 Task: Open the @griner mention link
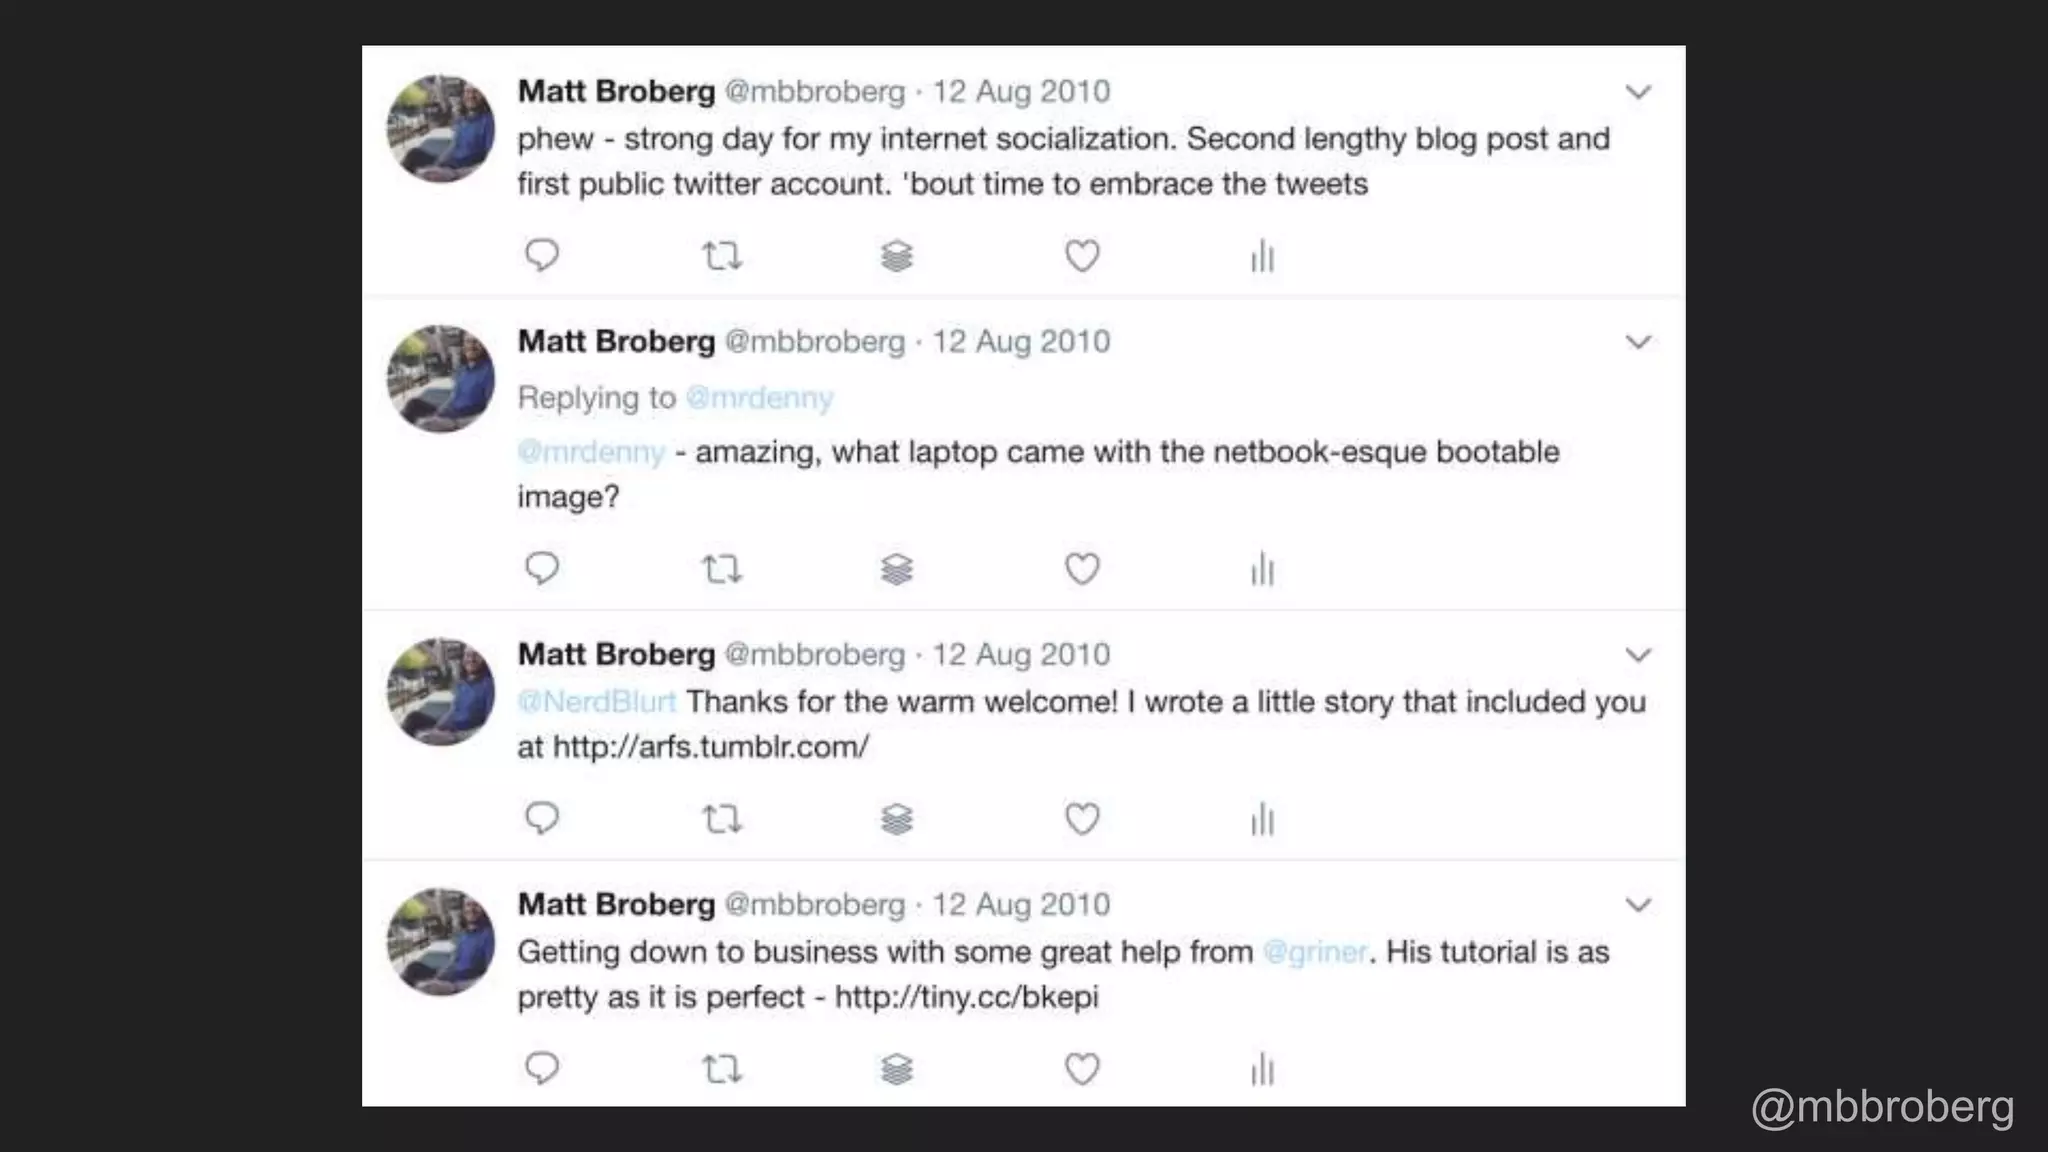point(1315,952)
